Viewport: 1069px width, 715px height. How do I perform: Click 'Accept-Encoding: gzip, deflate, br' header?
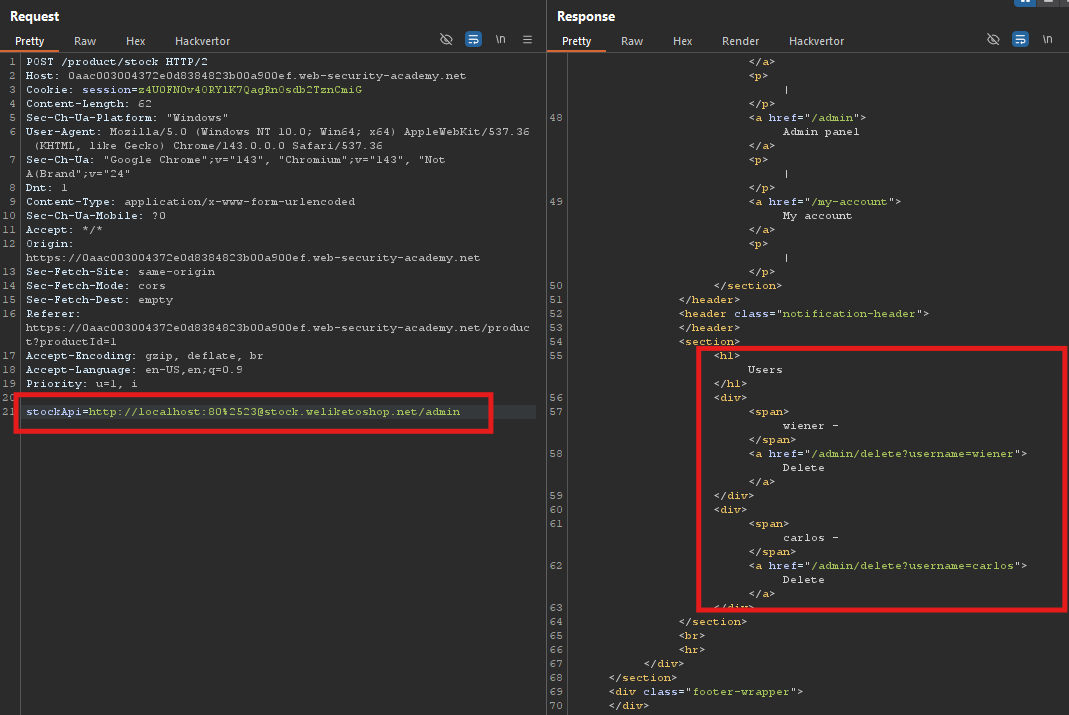(x=145, y=356)
